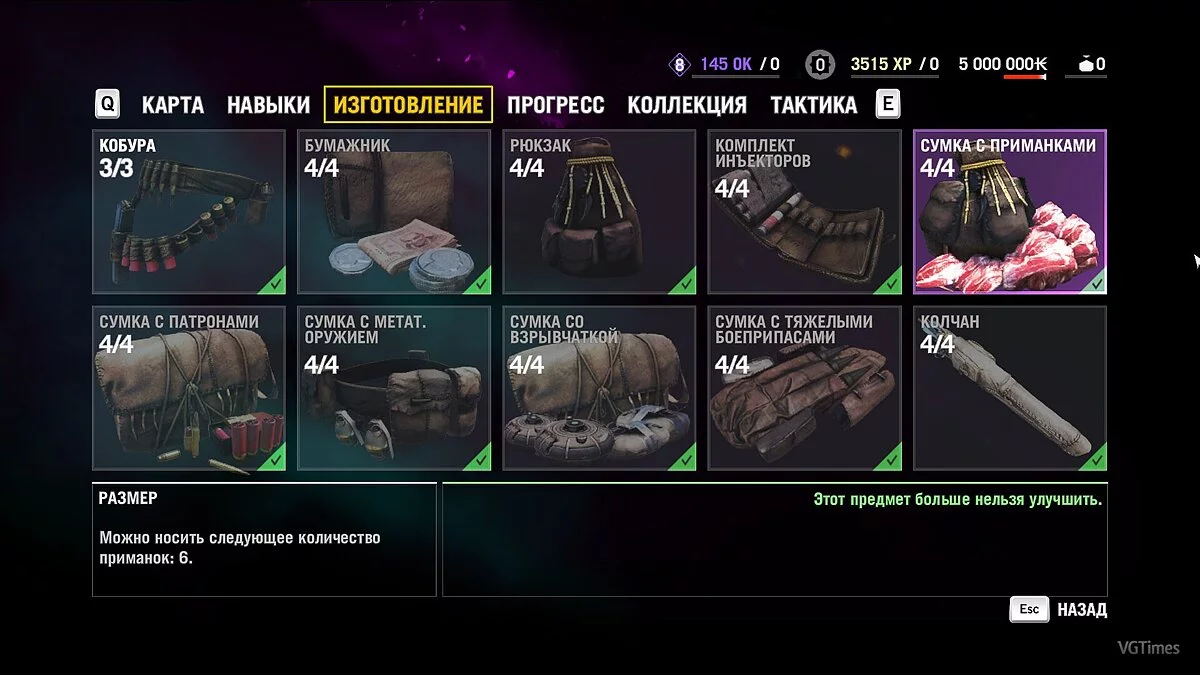Click the loot bag counter icon
The height and width of the screenshot is (675, 1200).
pyautogui.click(x=1084, y=65)
